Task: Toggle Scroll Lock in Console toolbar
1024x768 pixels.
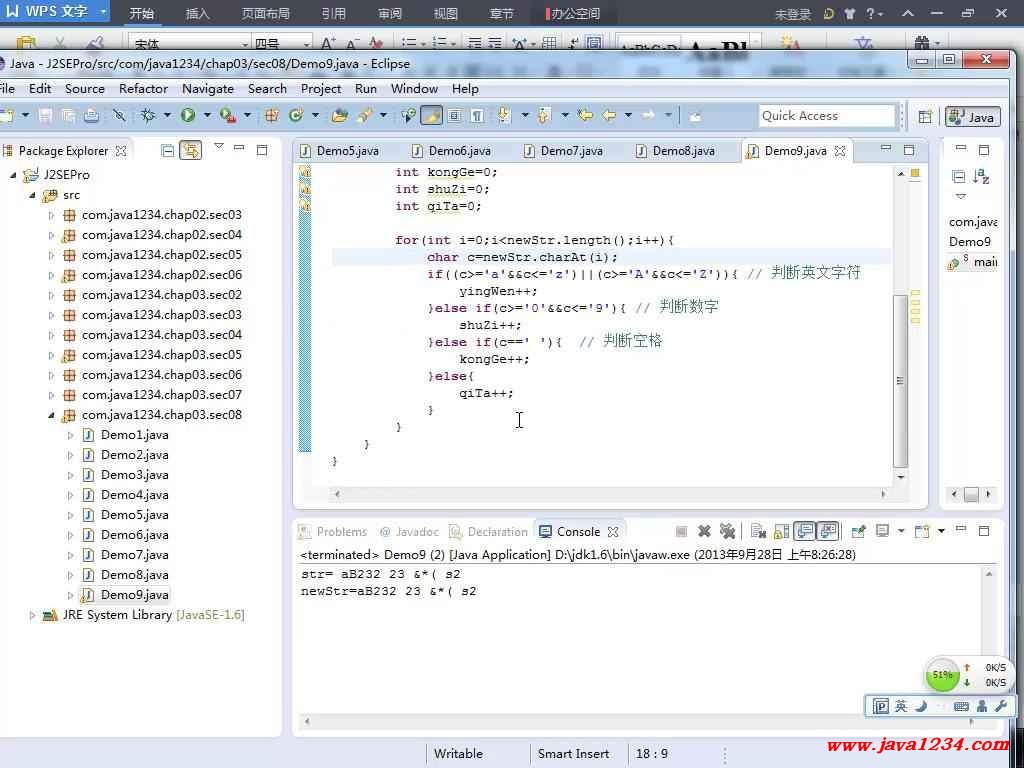Action: (x=782, y=532)
